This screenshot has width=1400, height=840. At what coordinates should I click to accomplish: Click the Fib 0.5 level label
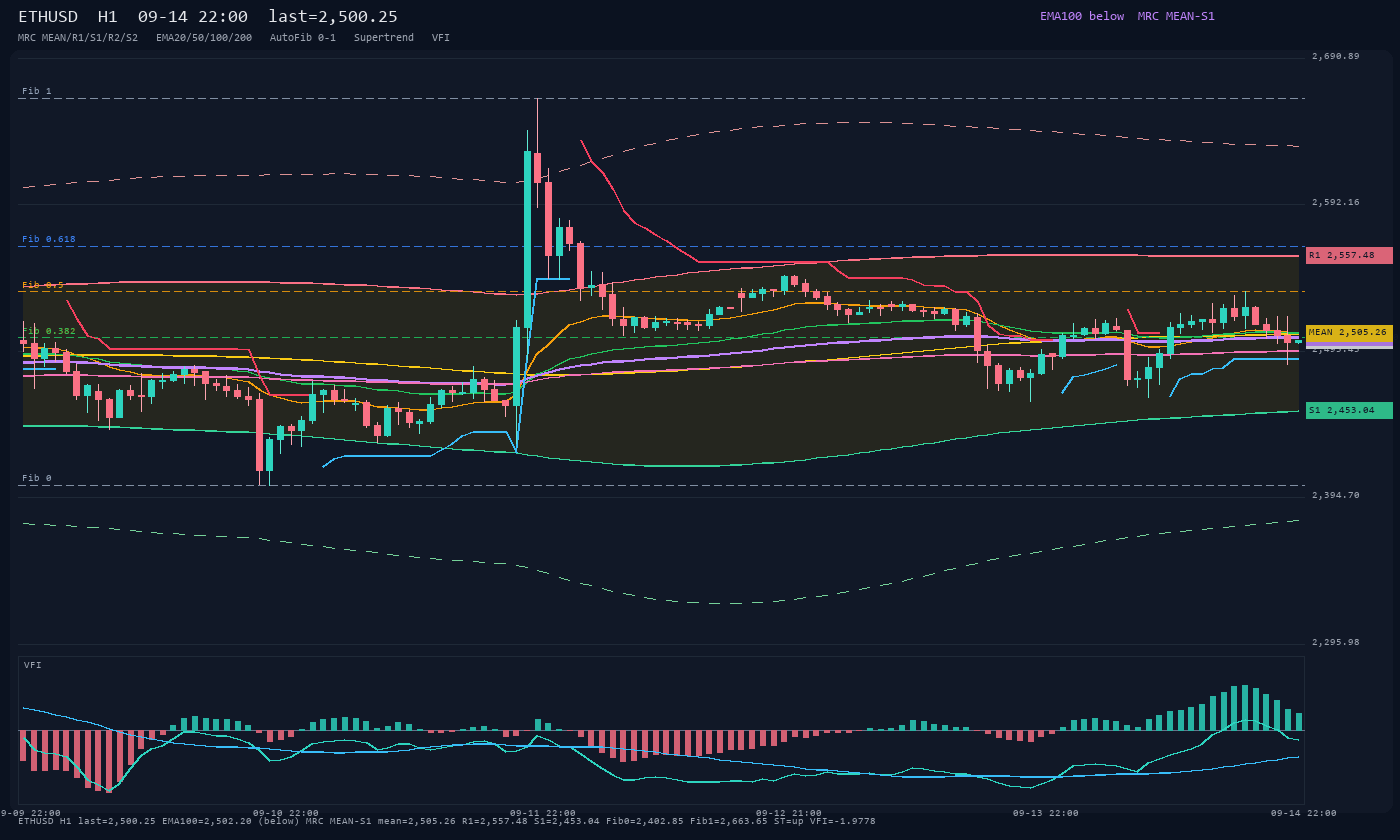(43, 285)
